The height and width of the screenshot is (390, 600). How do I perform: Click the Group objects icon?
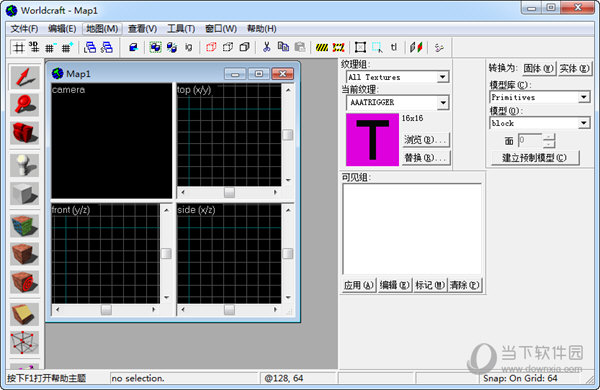[155, 47]
